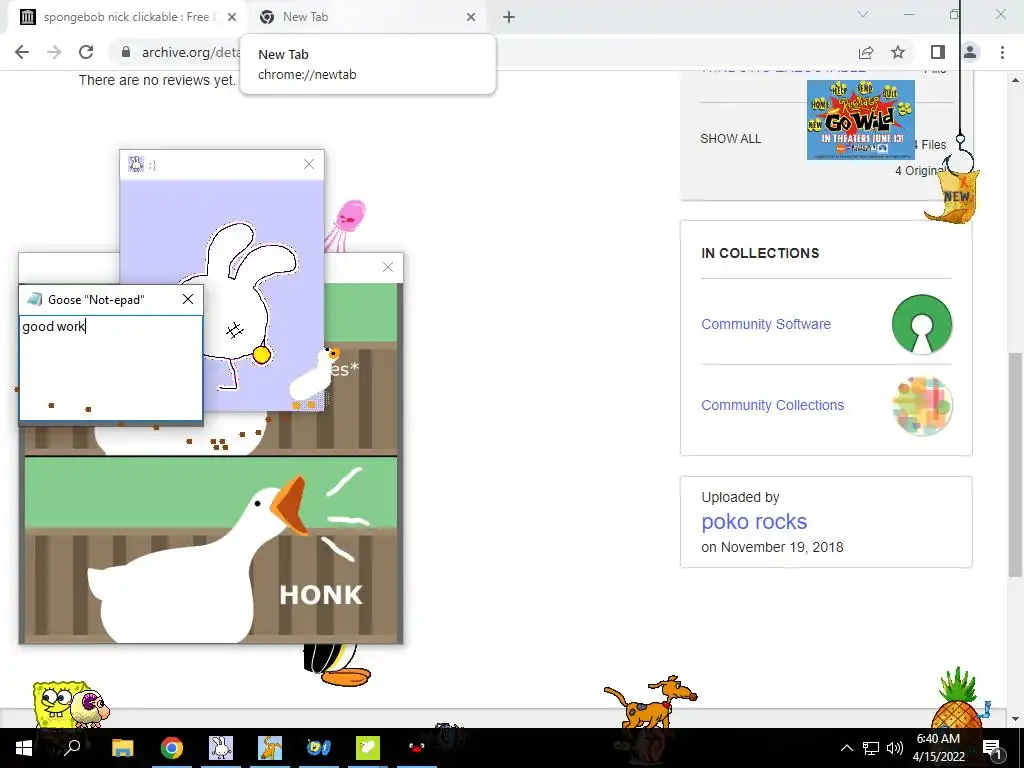This screenshot has width=1024, height=768.
Task: Click the Community Software green logo
Action: pyautogui.click(x=922, y=324)
